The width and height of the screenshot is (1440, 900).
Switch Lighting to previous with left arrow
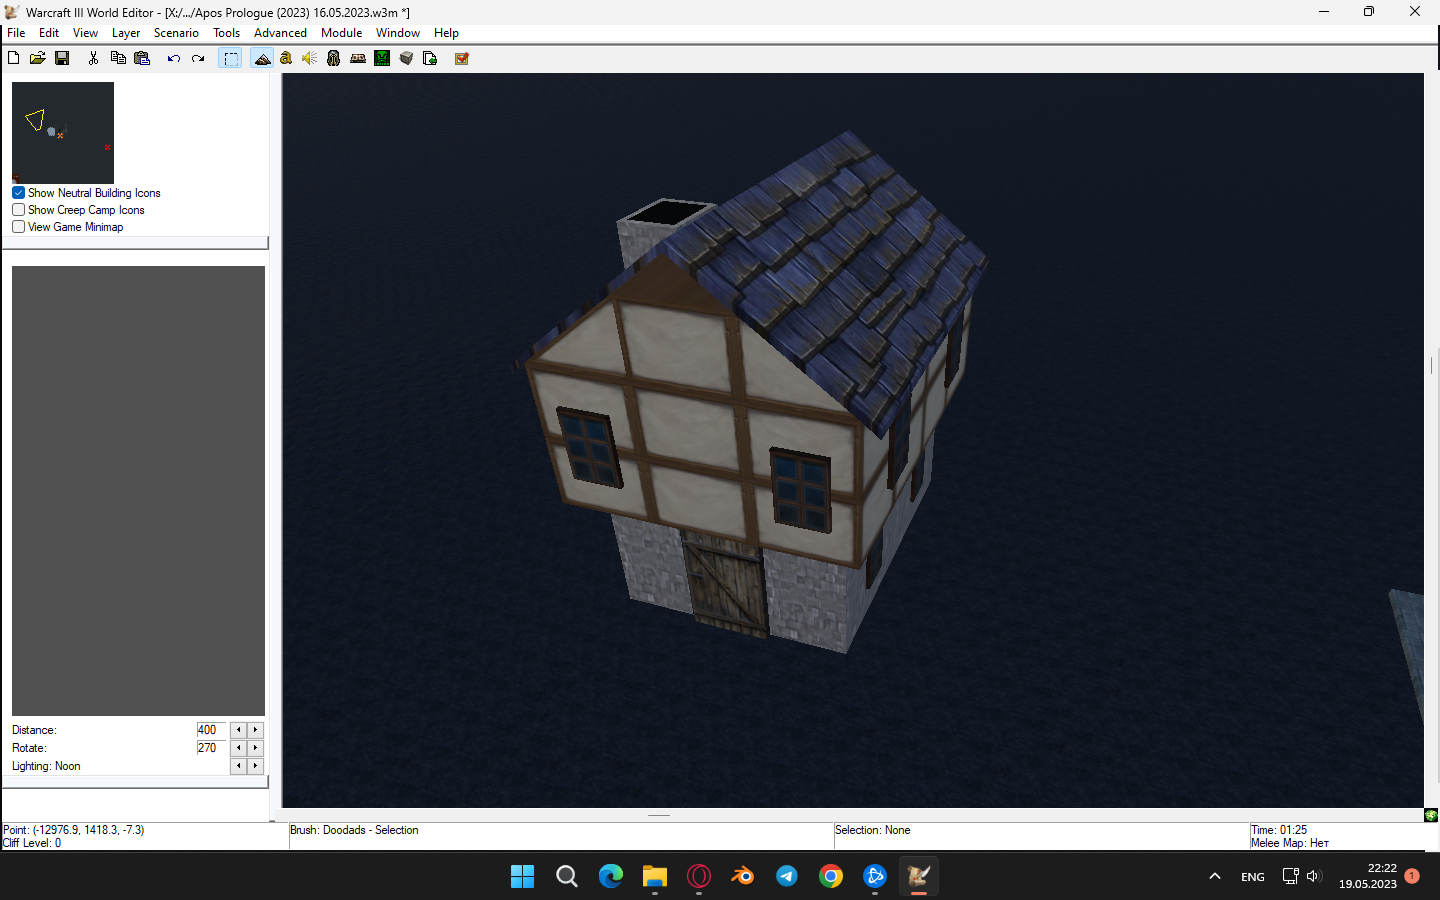(238, 766)
